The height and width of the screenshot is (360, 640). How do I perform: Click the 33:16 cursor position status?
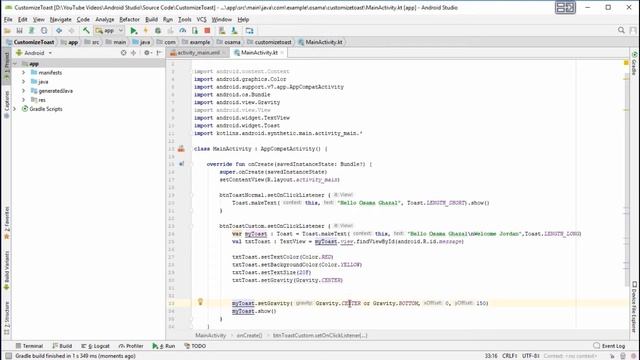point(491,356)
